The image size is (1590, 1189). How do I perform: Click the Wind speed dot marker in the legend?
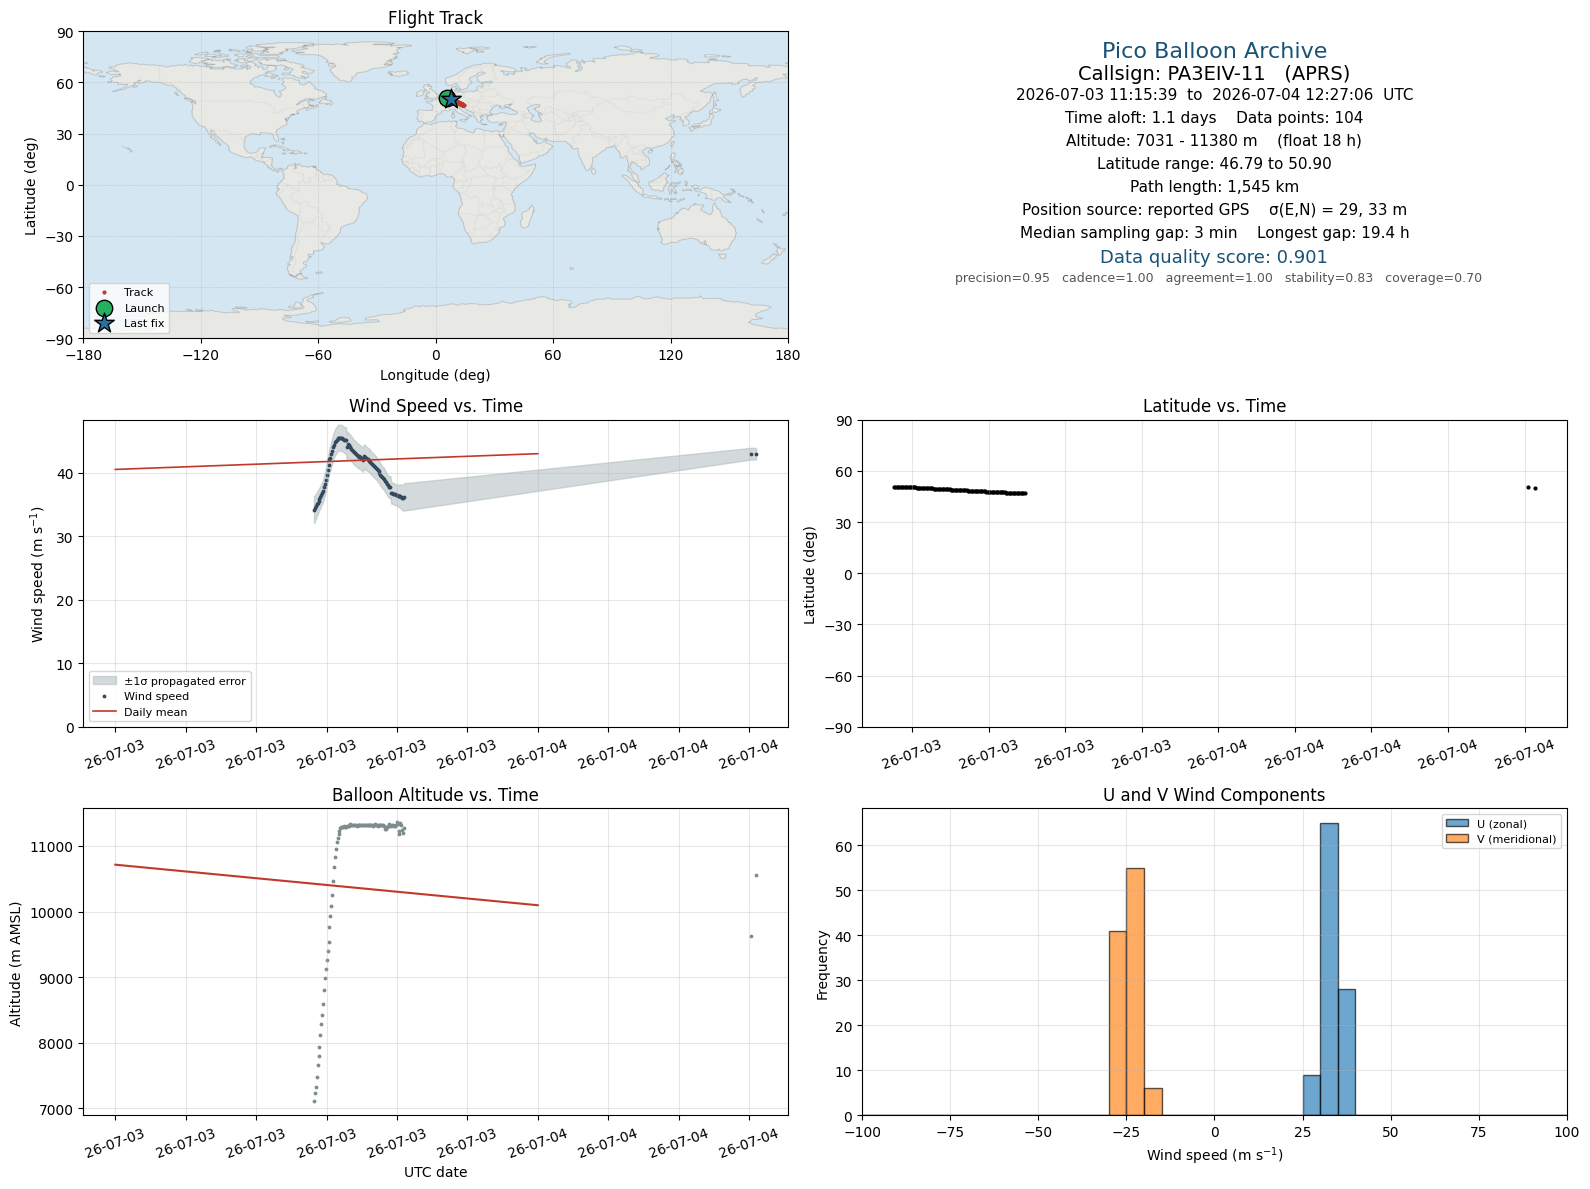104,696
